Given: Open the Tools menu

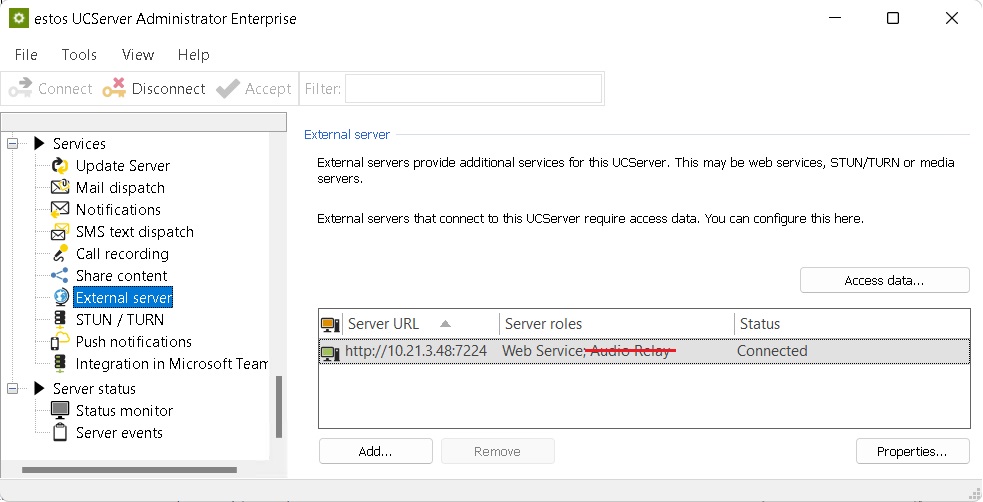Looking at the screenshot, I should pyautogui.click(x=79, y=55).
